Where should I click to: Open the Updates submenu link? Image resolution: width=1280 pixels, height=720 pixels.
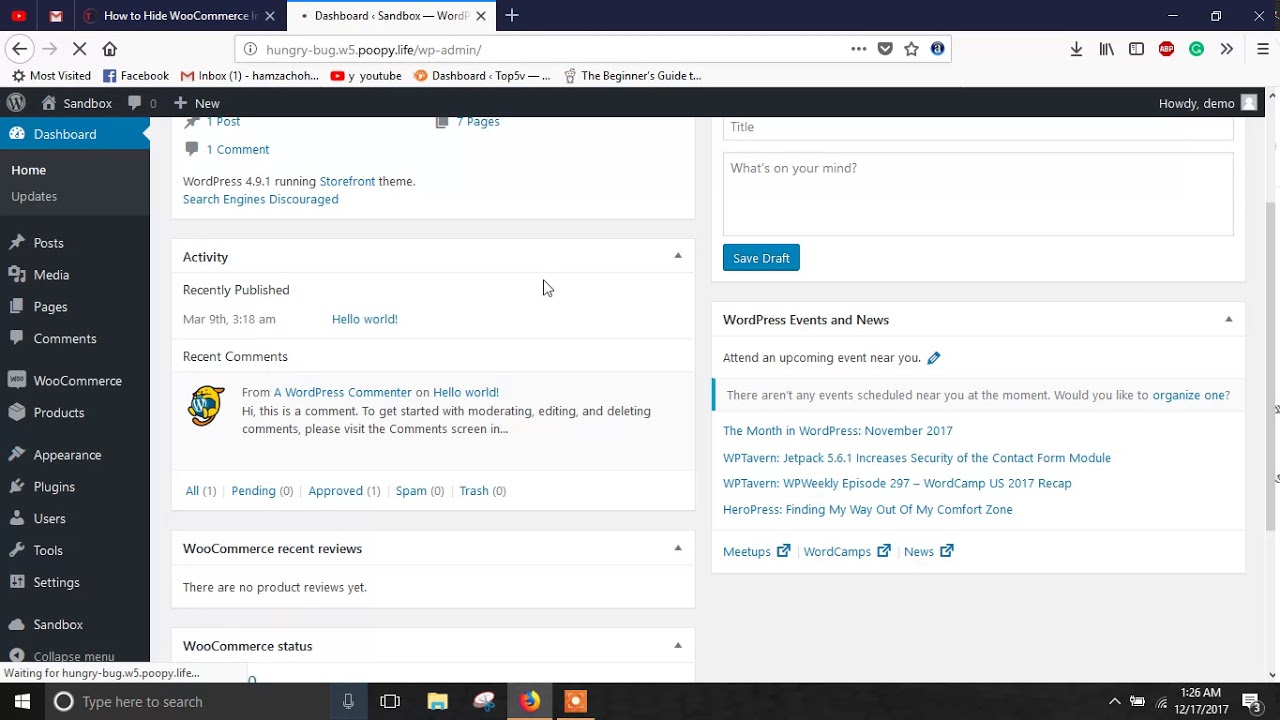click(x=34, y=196)
